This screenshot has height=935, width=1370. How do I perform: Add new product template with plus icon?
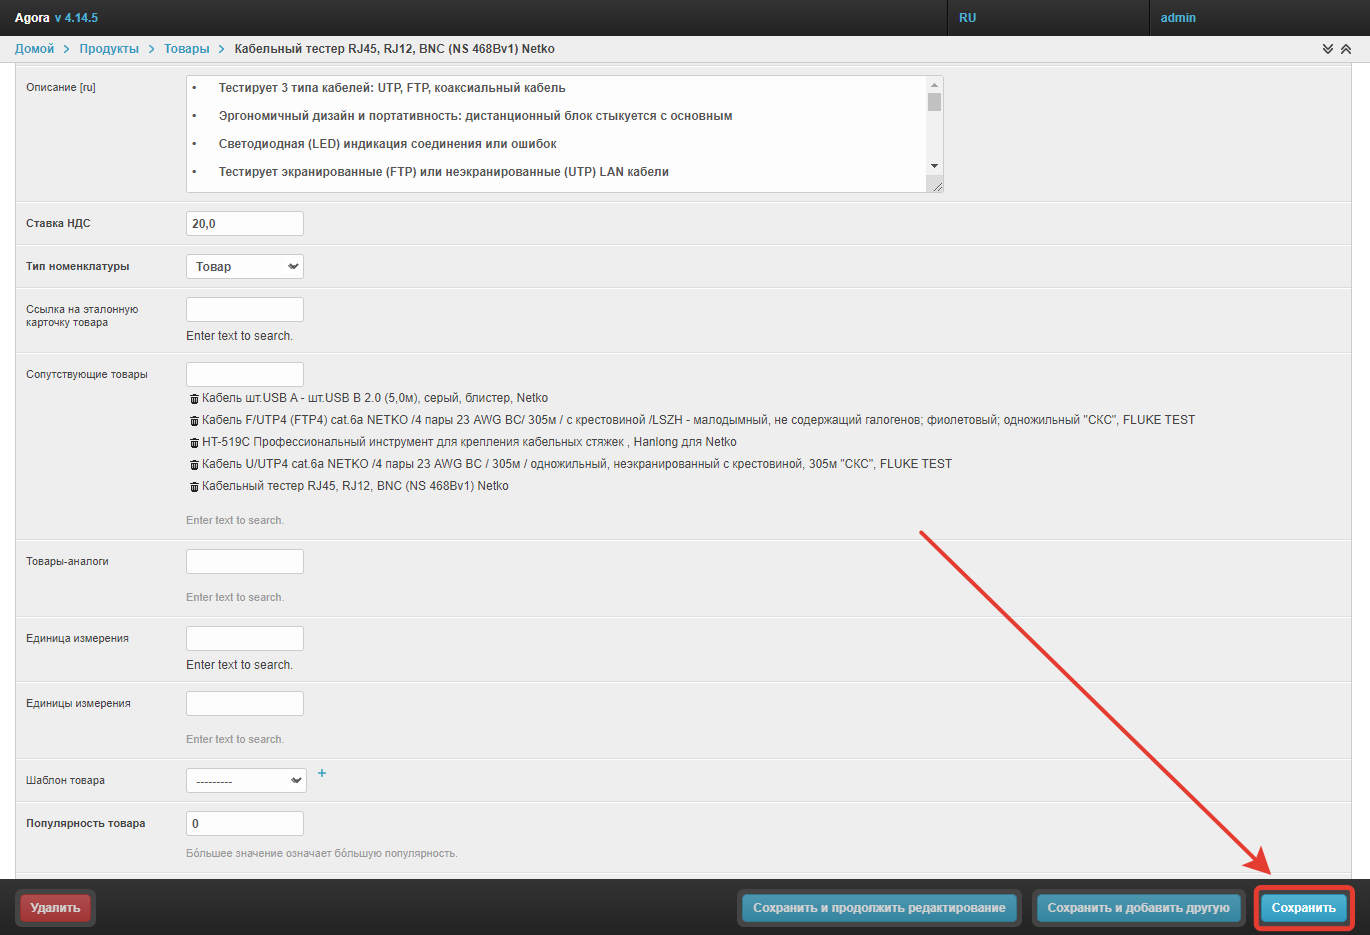[322, 773]
